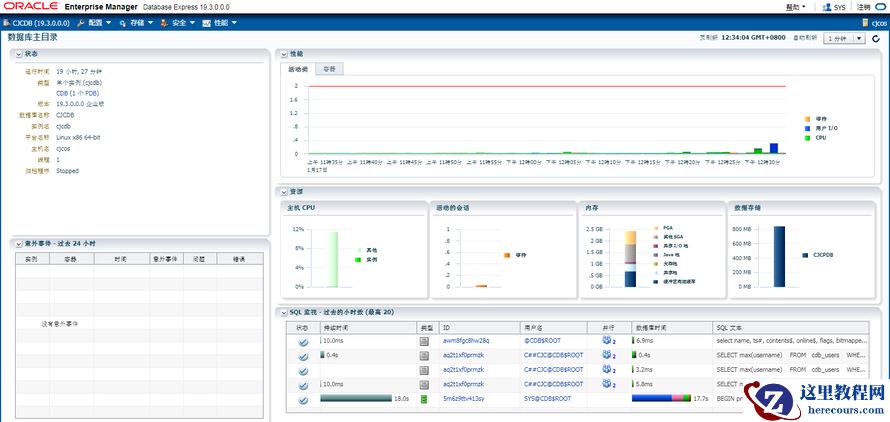The image size is (890, 422).
Task: Open the auto-refresh interval dropdown
Action: coord(844,38)
